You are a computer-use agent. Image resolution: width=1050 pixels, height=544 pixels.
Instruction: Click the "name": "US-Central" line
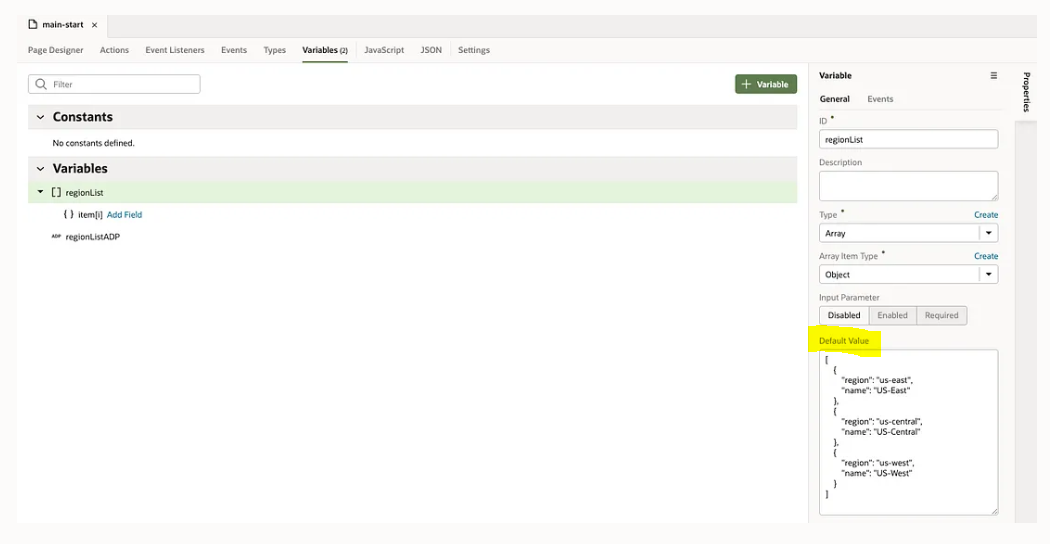(881, 432)
